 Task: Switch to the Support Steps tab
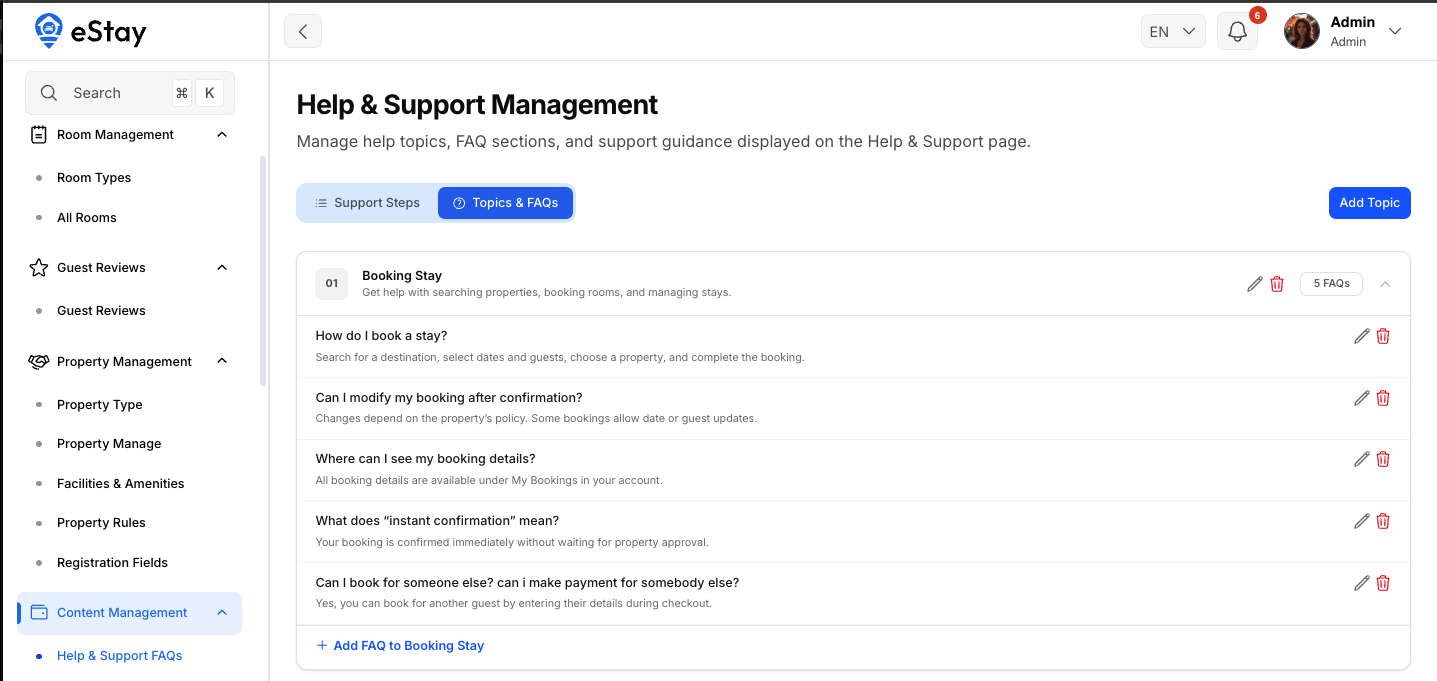367,203
